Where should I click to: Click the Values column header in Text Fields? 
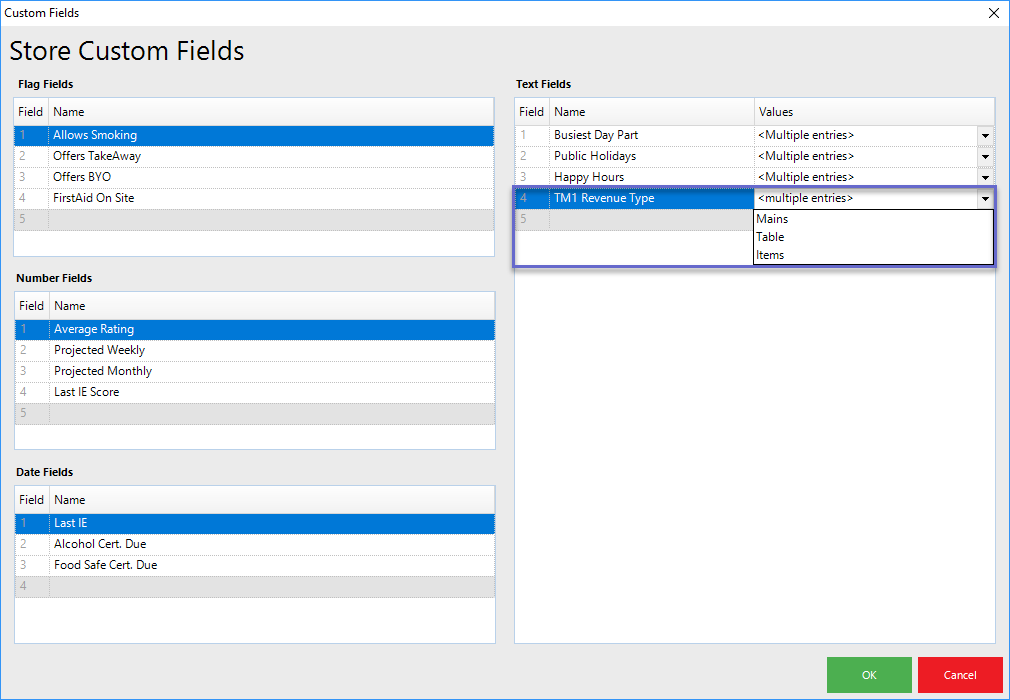coord(874,112)
